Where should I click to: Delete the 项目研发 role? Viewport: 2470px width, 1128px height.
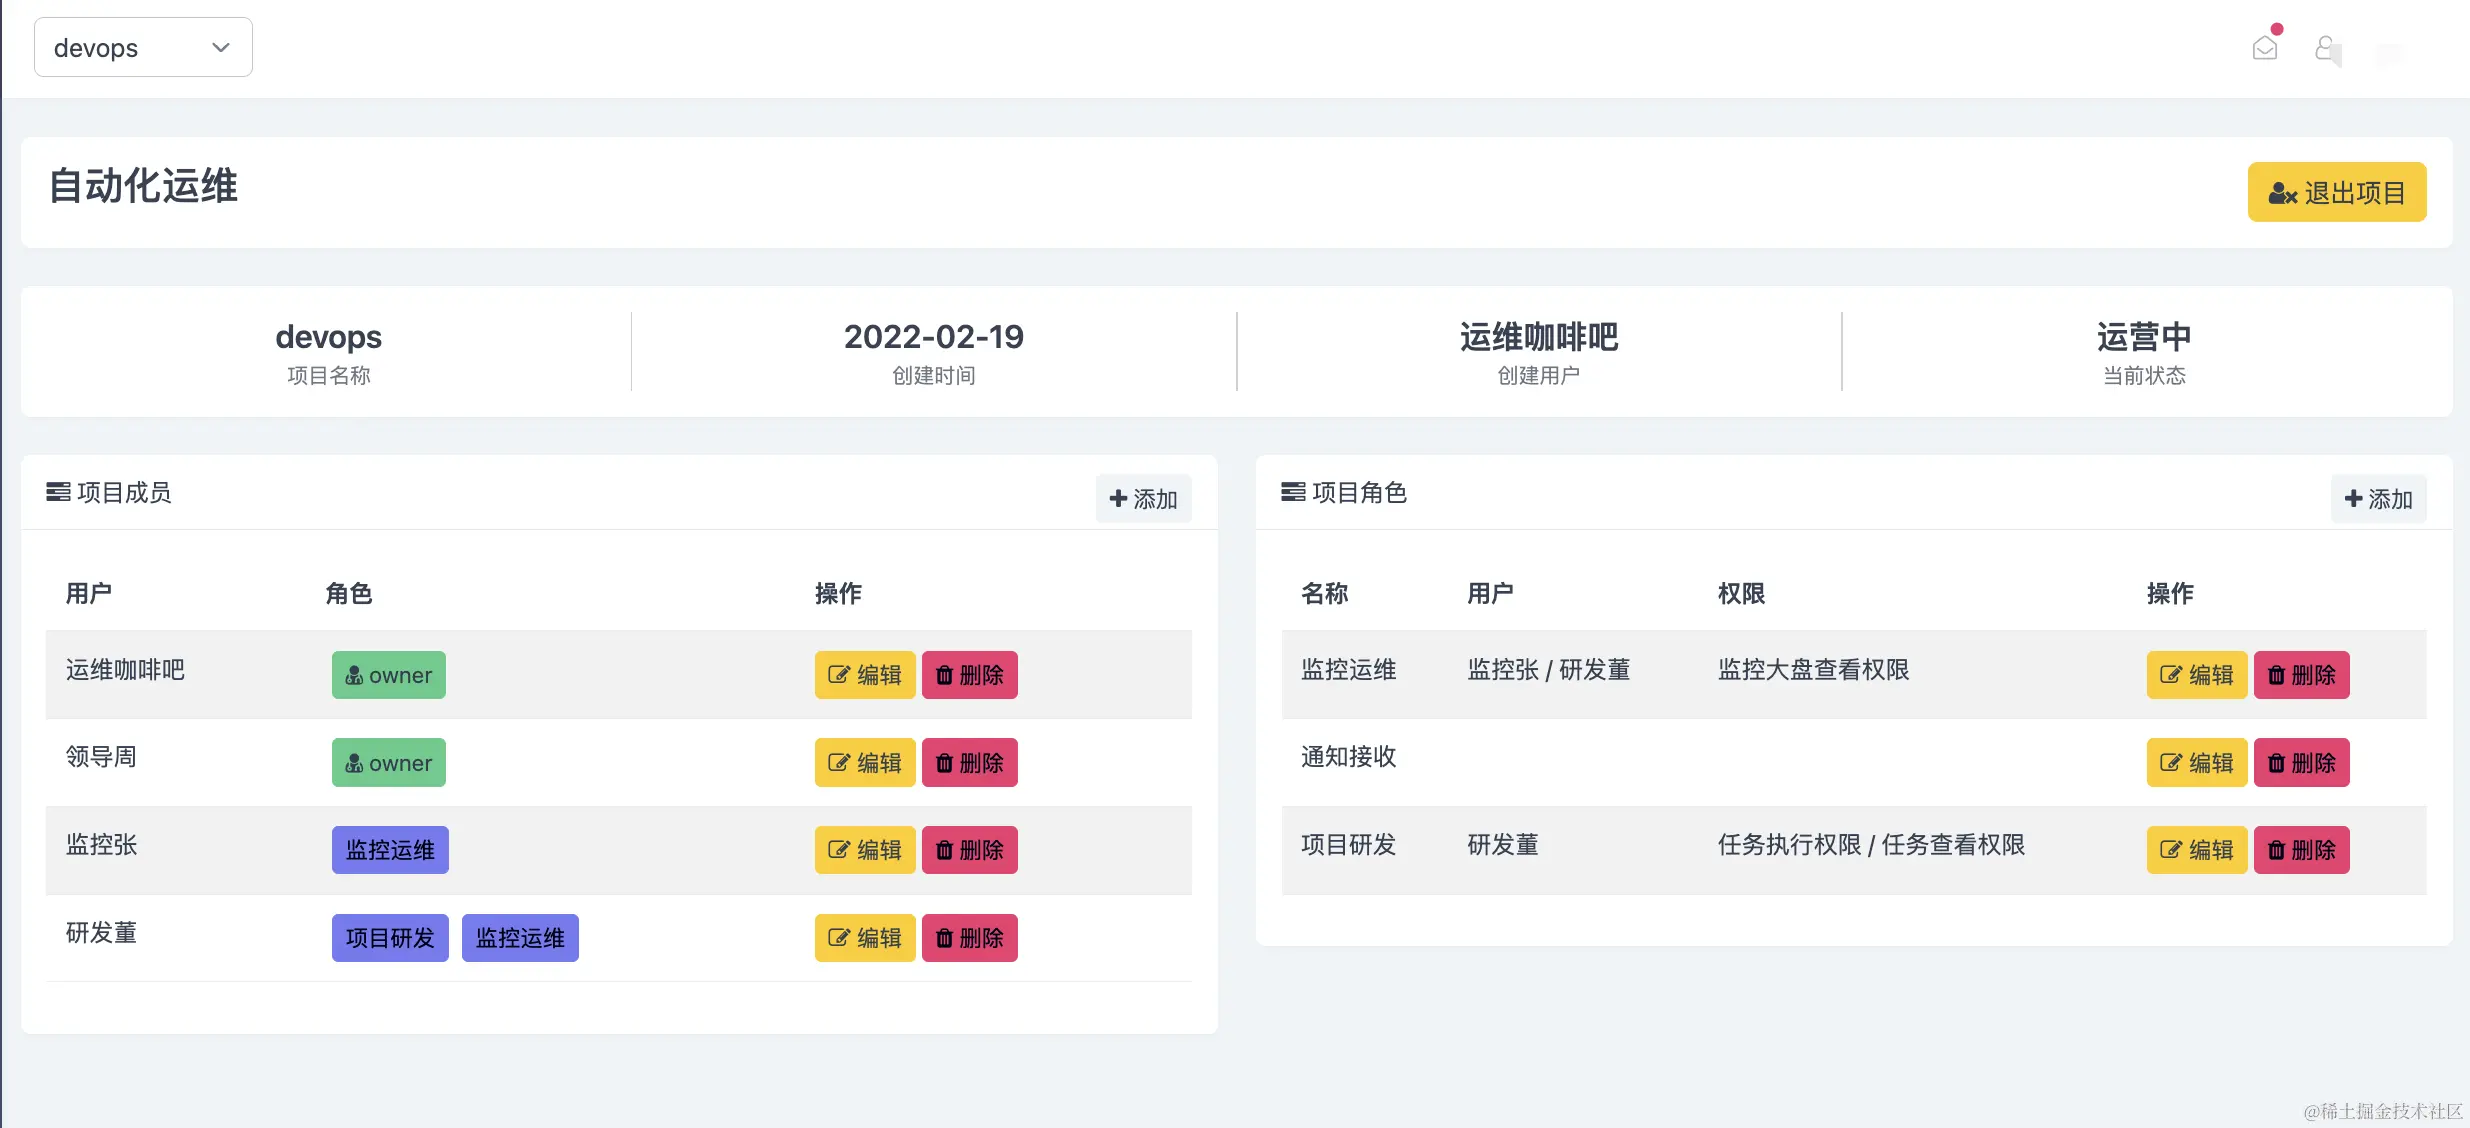tap(2301, 850)
